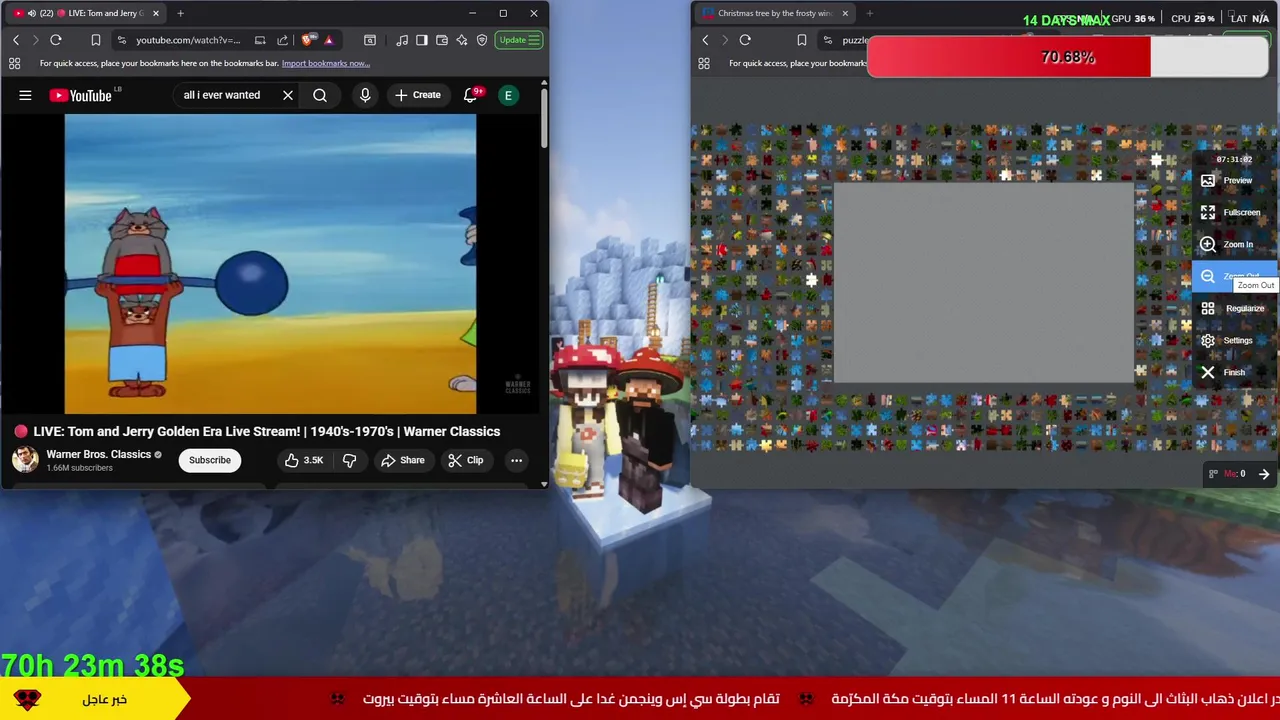Follow the Import bookmarks now link
This screenshot has width=1280, height=720.
(325, 63)
